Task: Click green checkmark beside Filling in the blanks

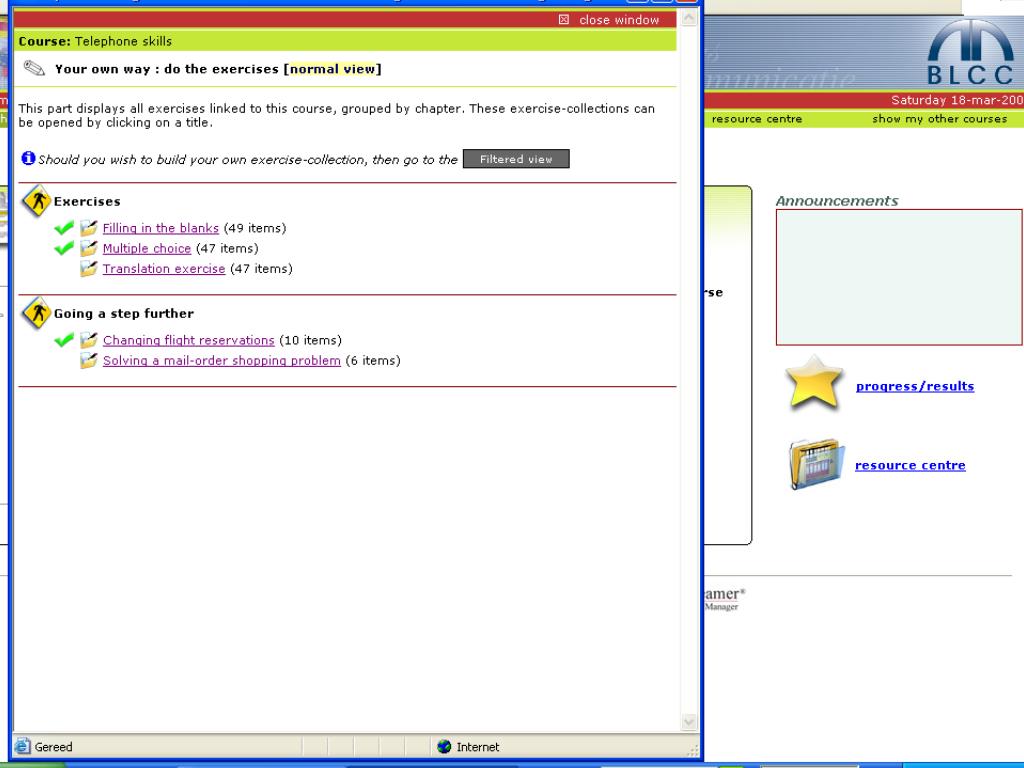Action: [64, 228]
